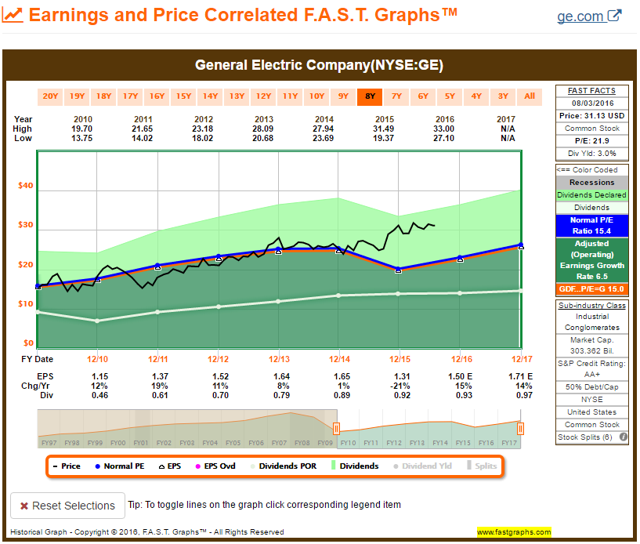Choose the 3Y time range tab

coord(503,97)
